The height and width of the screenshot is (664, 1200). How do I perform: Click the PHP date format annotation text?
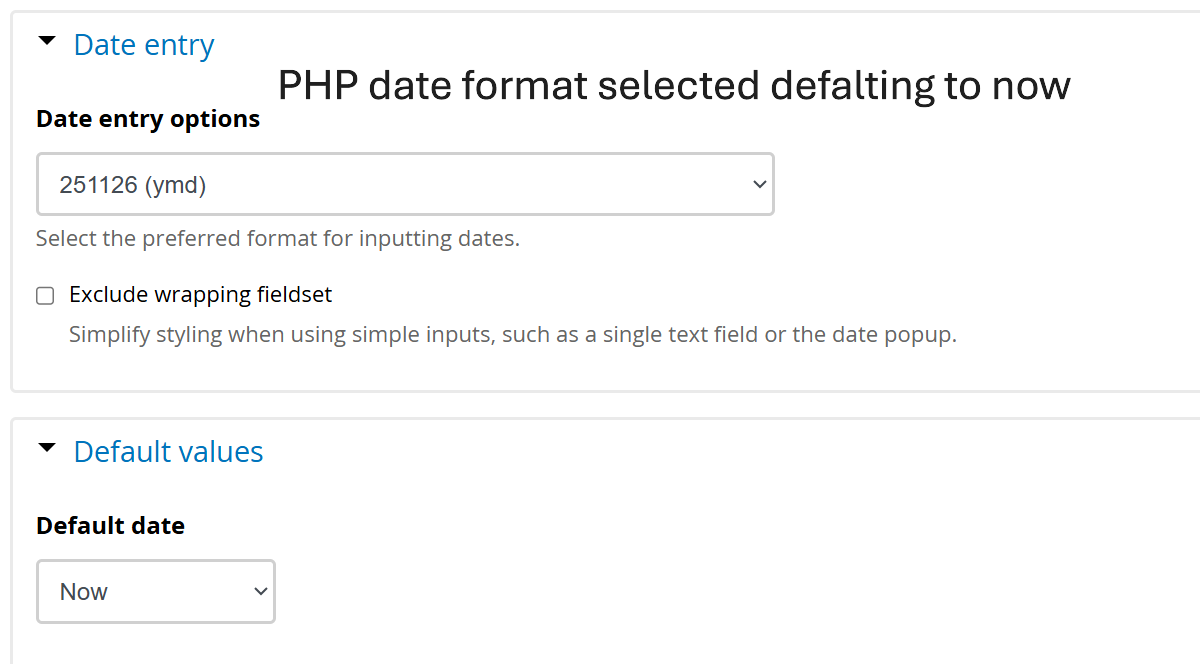[673, 86]
